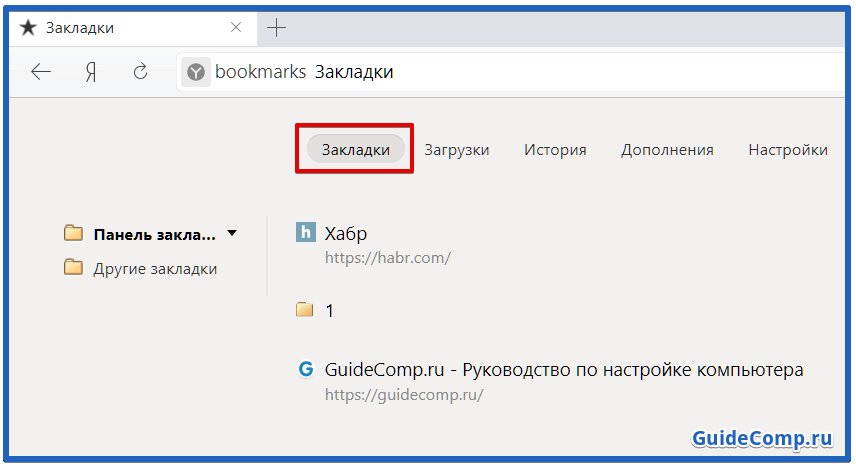Switch to the Настройки section
This screenshot has height=466, width=856.
point(788,150)
